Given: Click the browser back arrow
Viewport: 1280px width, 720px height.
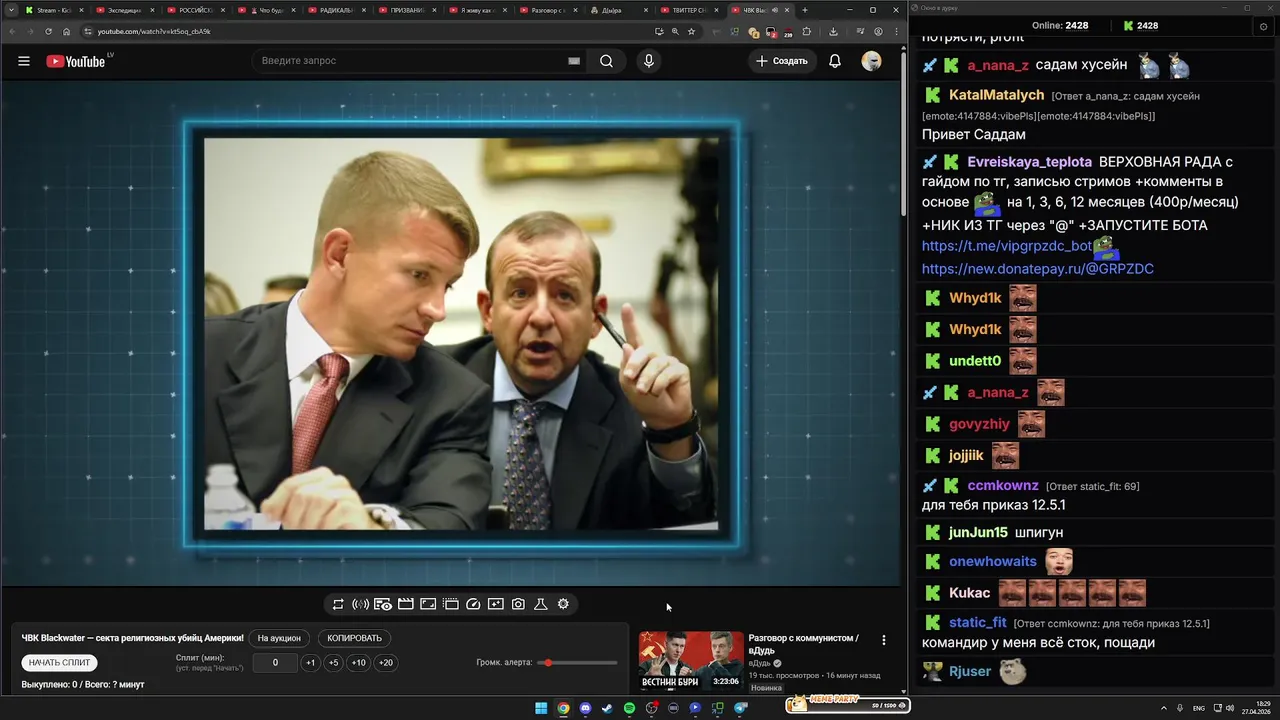Looking at the screenshot, I should (x=12, y=31).
